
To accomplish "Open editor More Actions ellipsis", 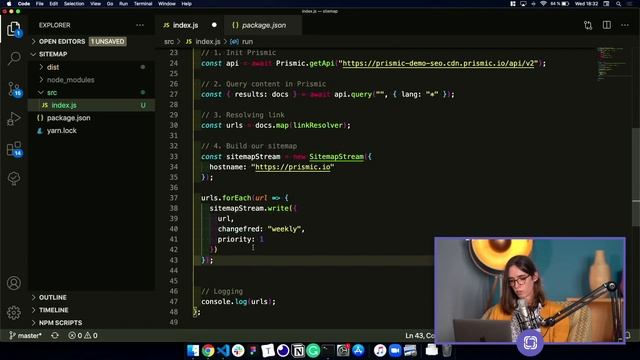I will [625, 25].
